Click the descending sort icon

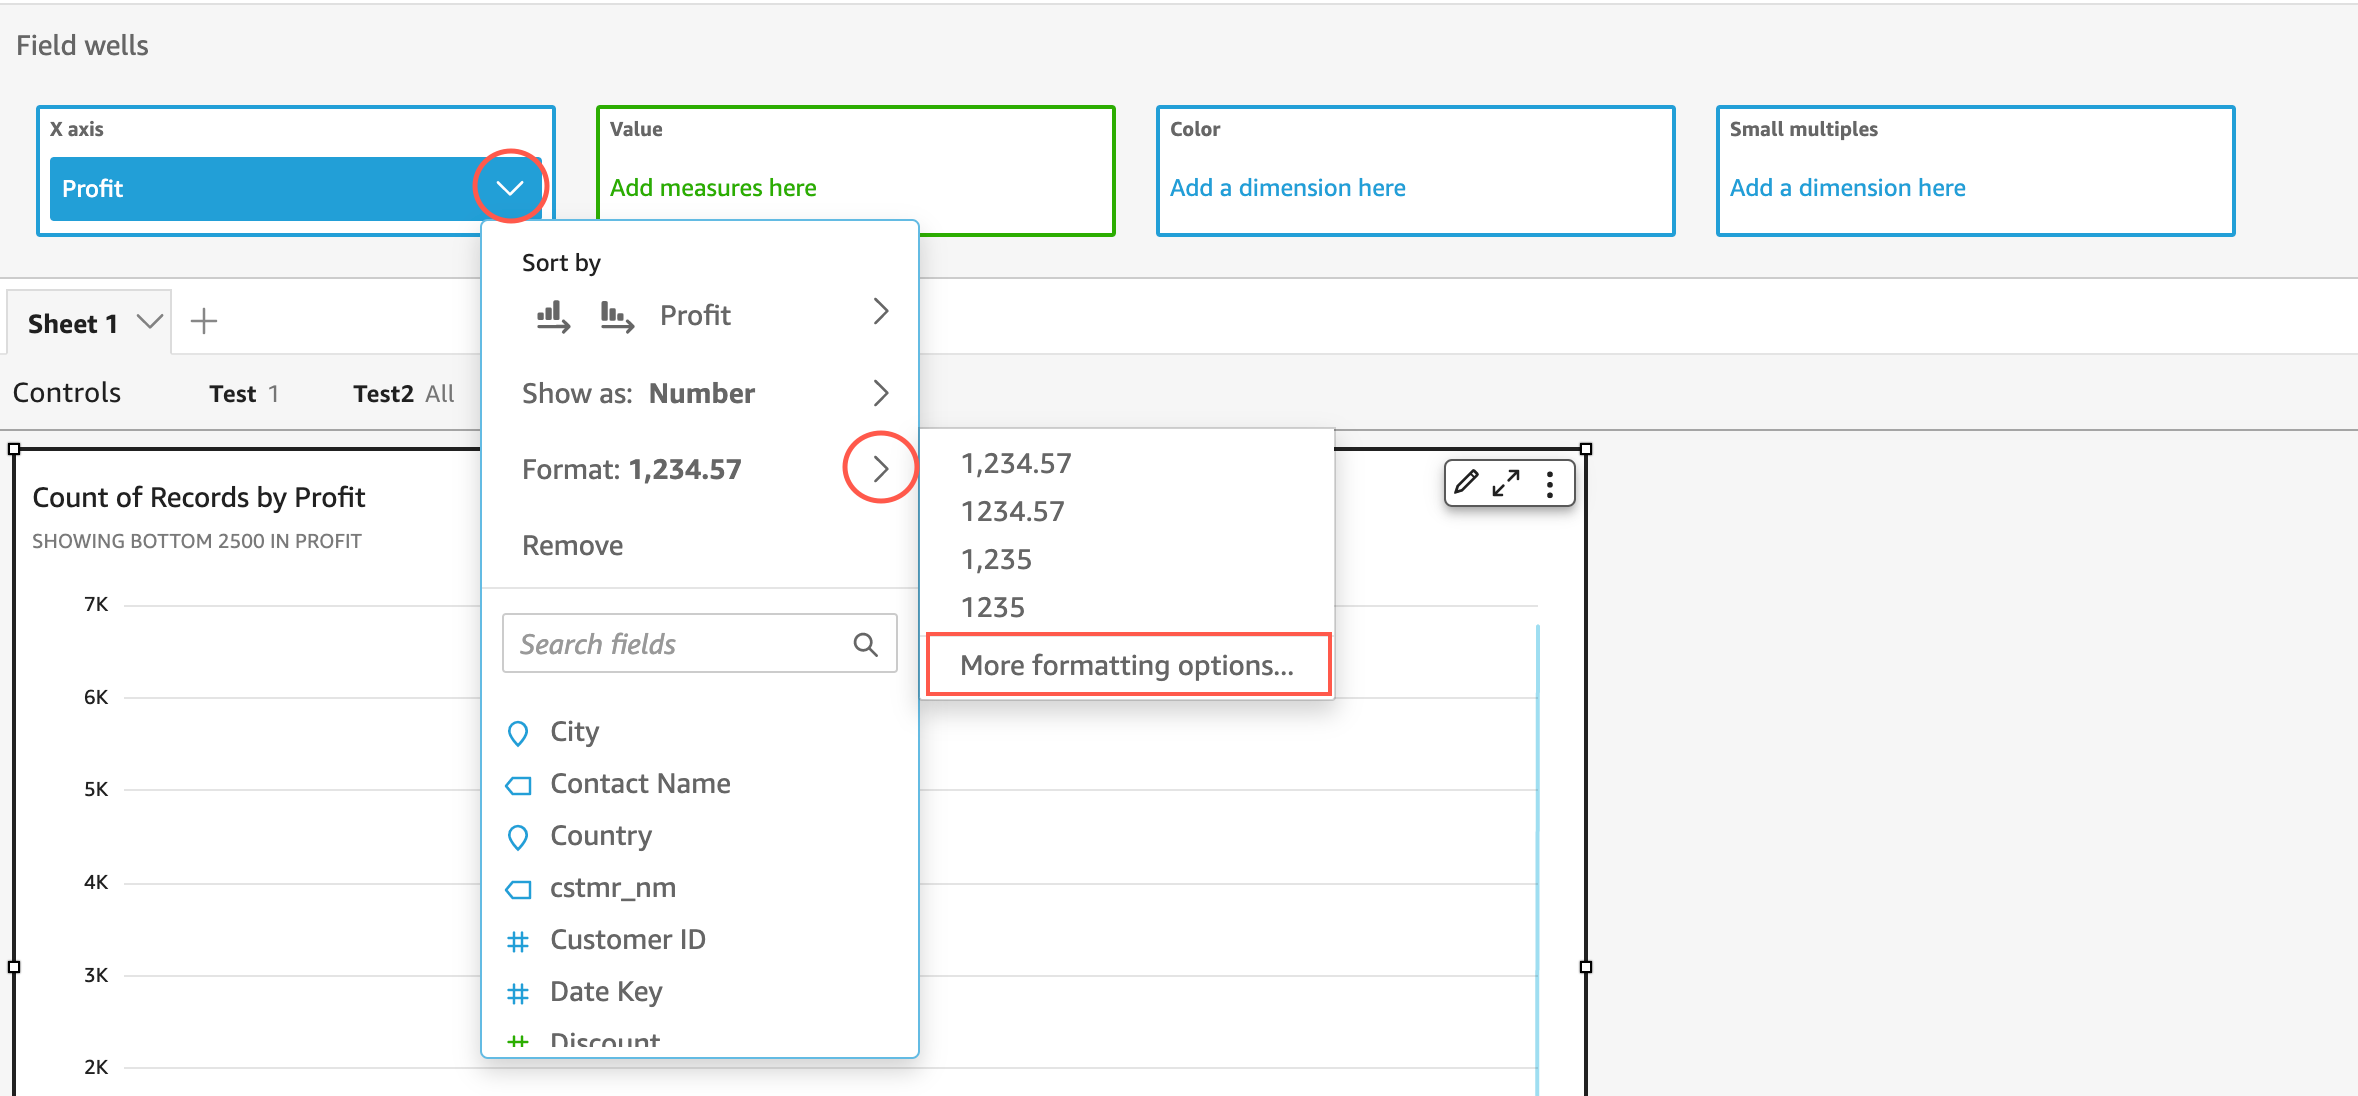click(616, 317)
